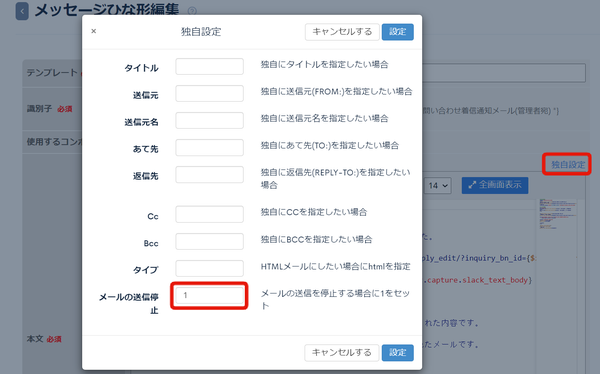Click the bottom キャンセルする button
The width and height of the screenshot is (600, 374).
pyautogui.click(x=342, y=353)
